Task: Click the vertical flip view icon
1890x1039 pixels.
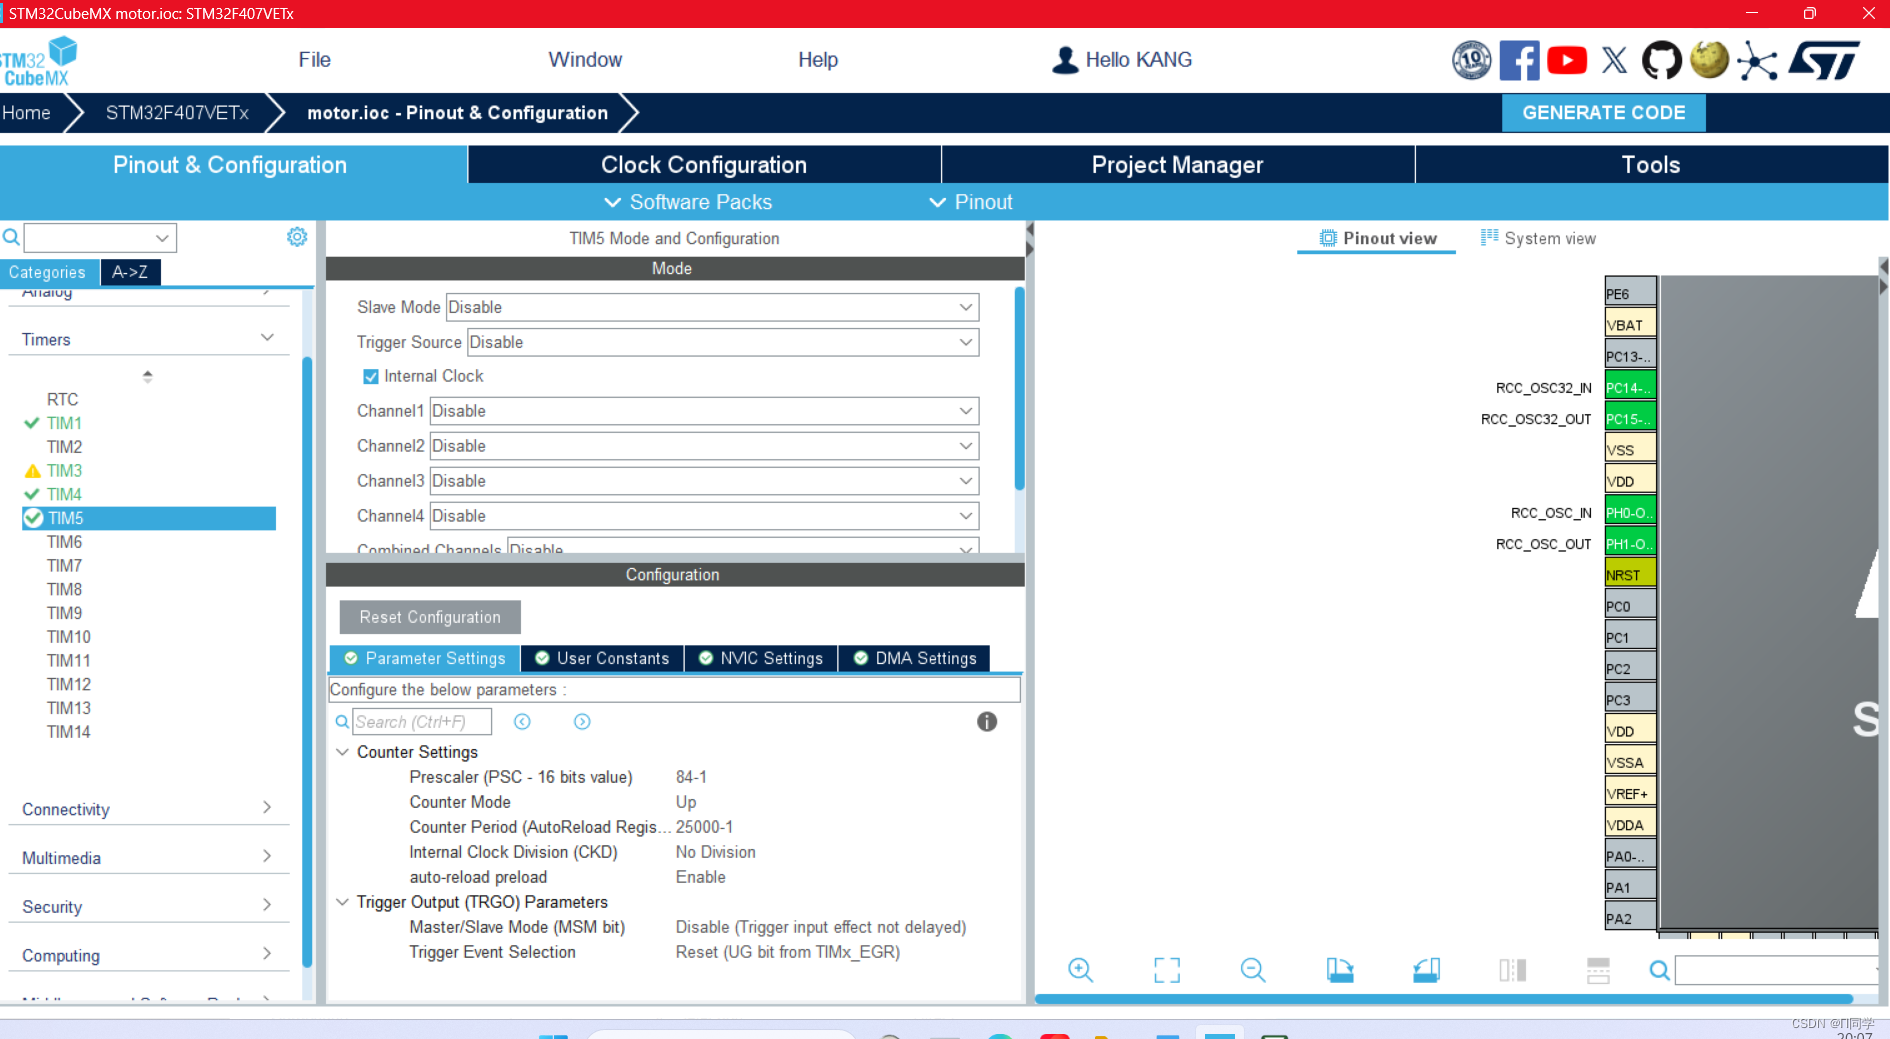Action: [1513, 970]
